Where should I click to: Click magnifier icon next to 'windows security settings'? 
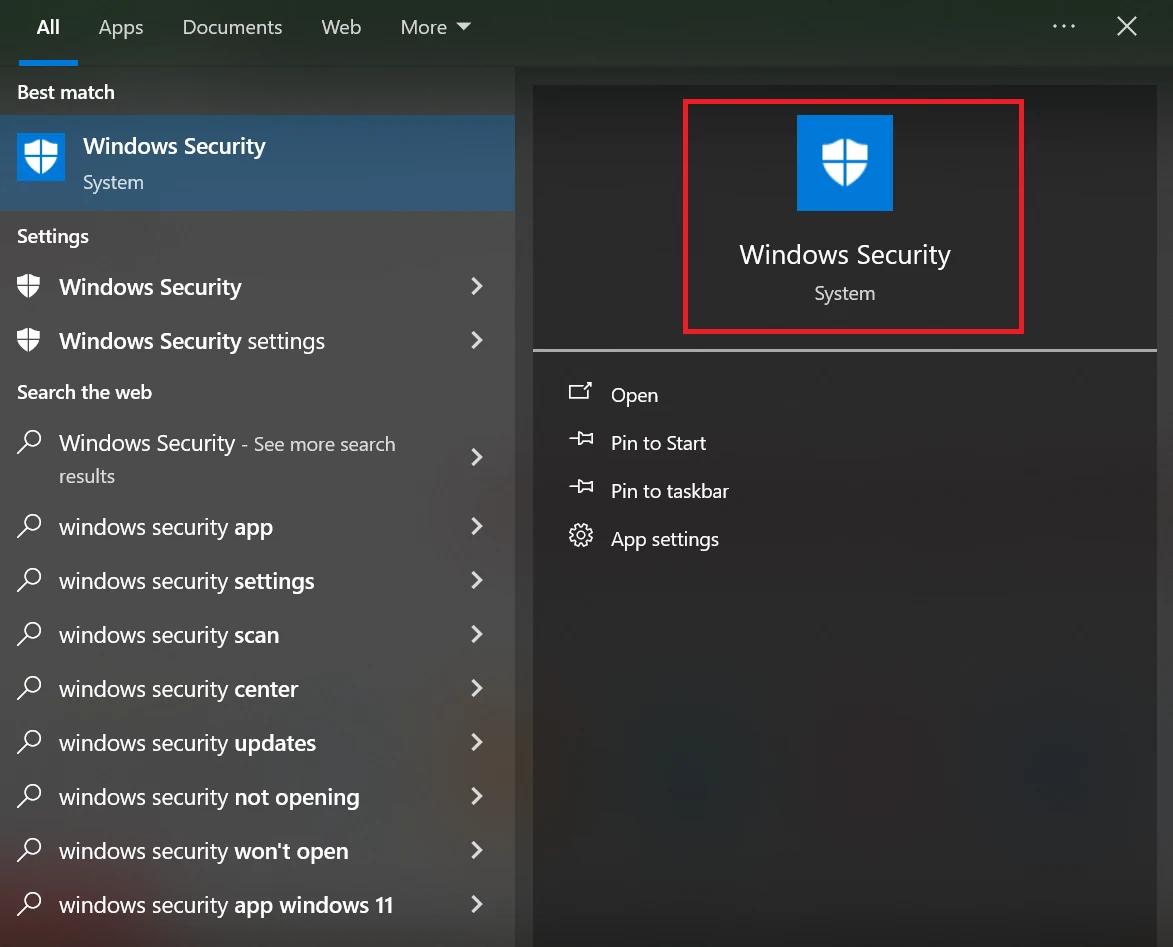(29, 579)
